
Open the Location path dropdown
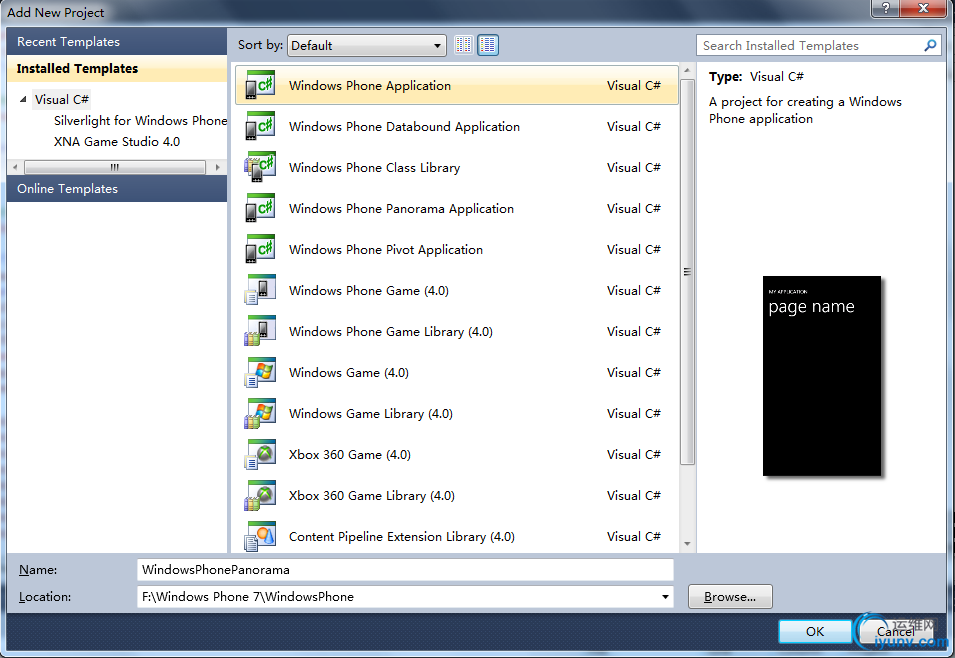pyautogui.click(x=665, y=596)
